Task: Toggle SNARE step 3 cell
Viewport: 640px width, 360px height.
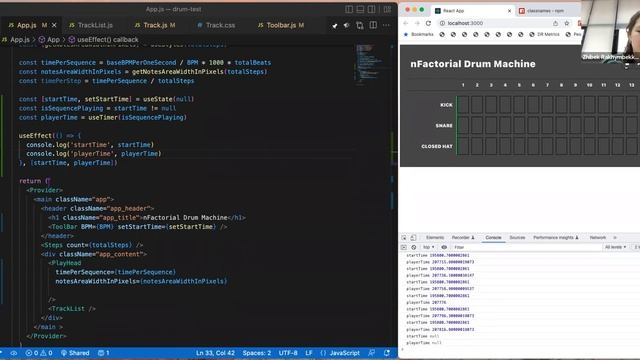Action: tap(491, 125)
